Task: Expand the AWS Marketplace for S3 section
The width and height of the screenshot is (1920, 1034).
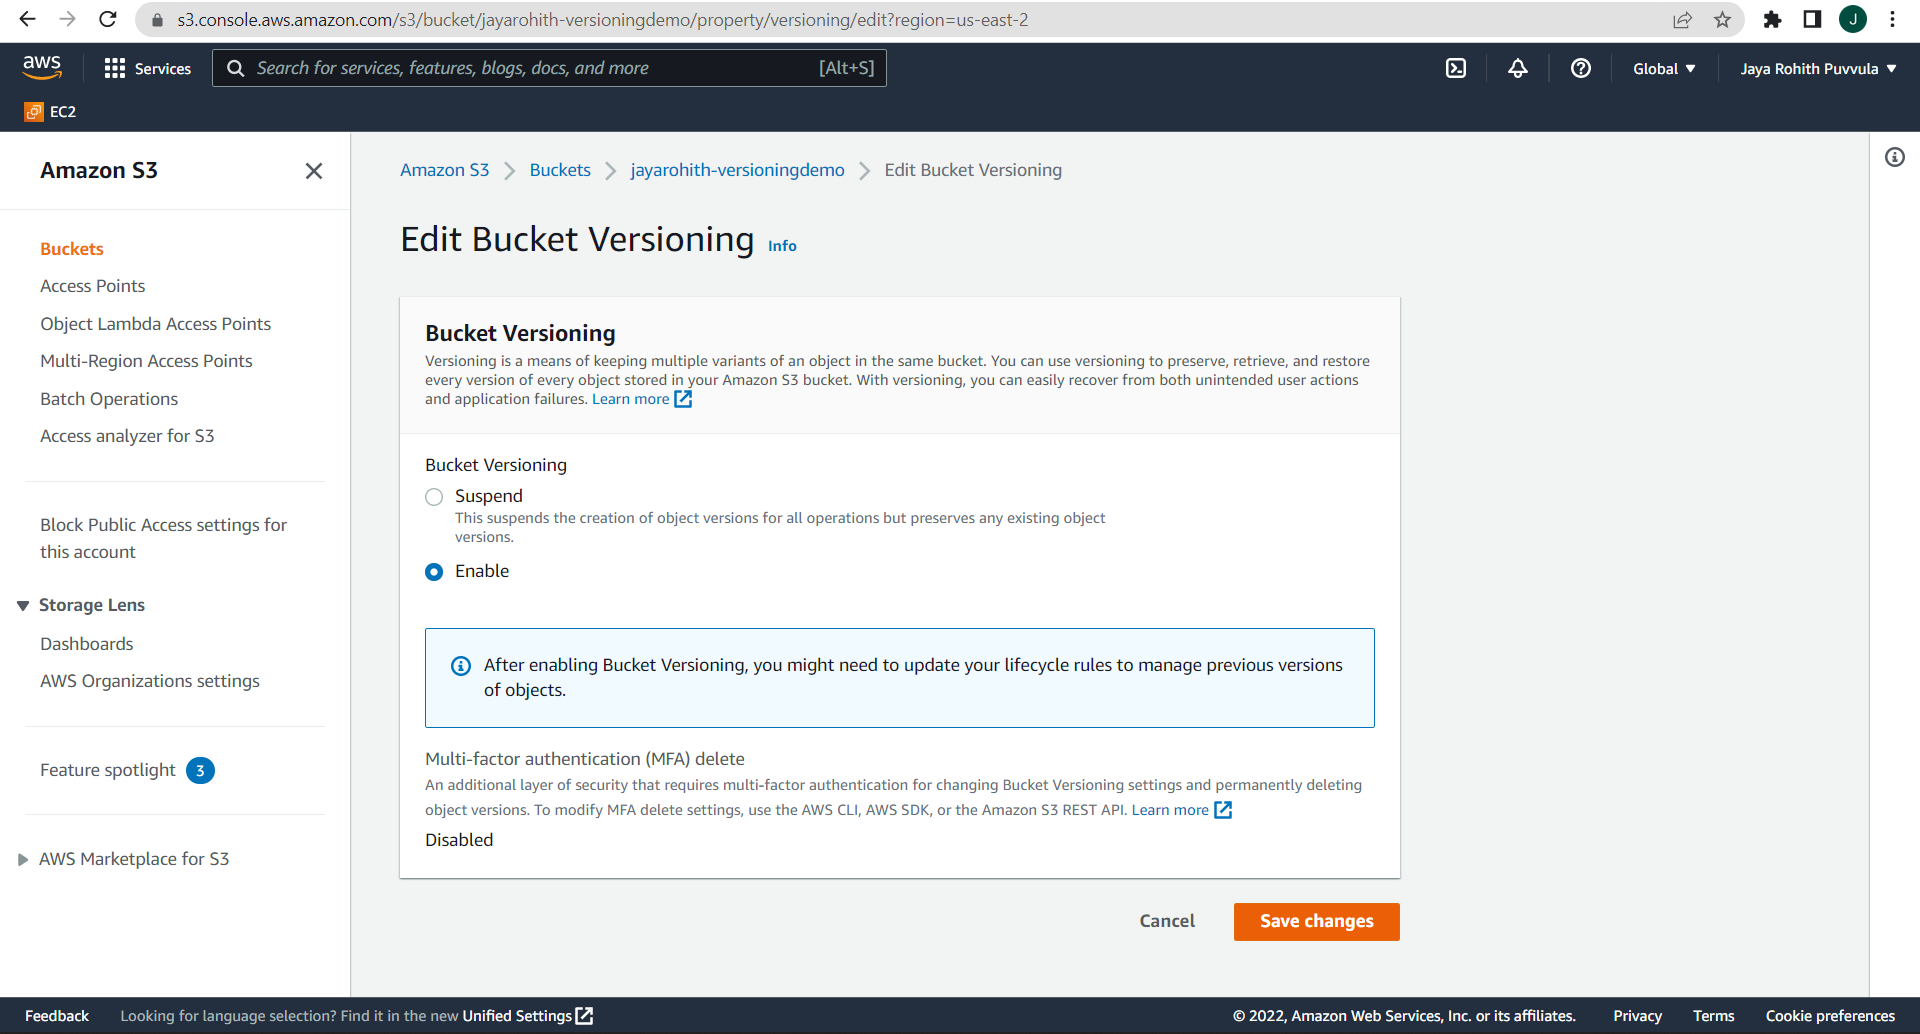Action: point(134,858)
